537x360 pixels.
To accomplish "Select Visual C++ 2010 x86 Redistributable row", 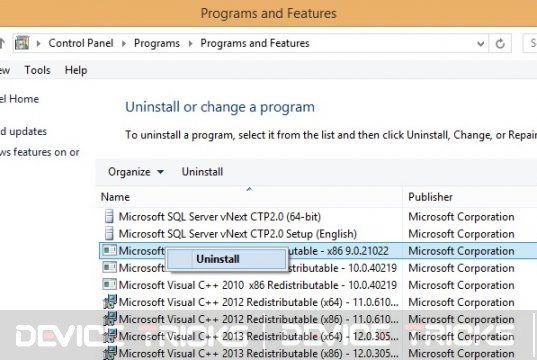I will [319, 285].
